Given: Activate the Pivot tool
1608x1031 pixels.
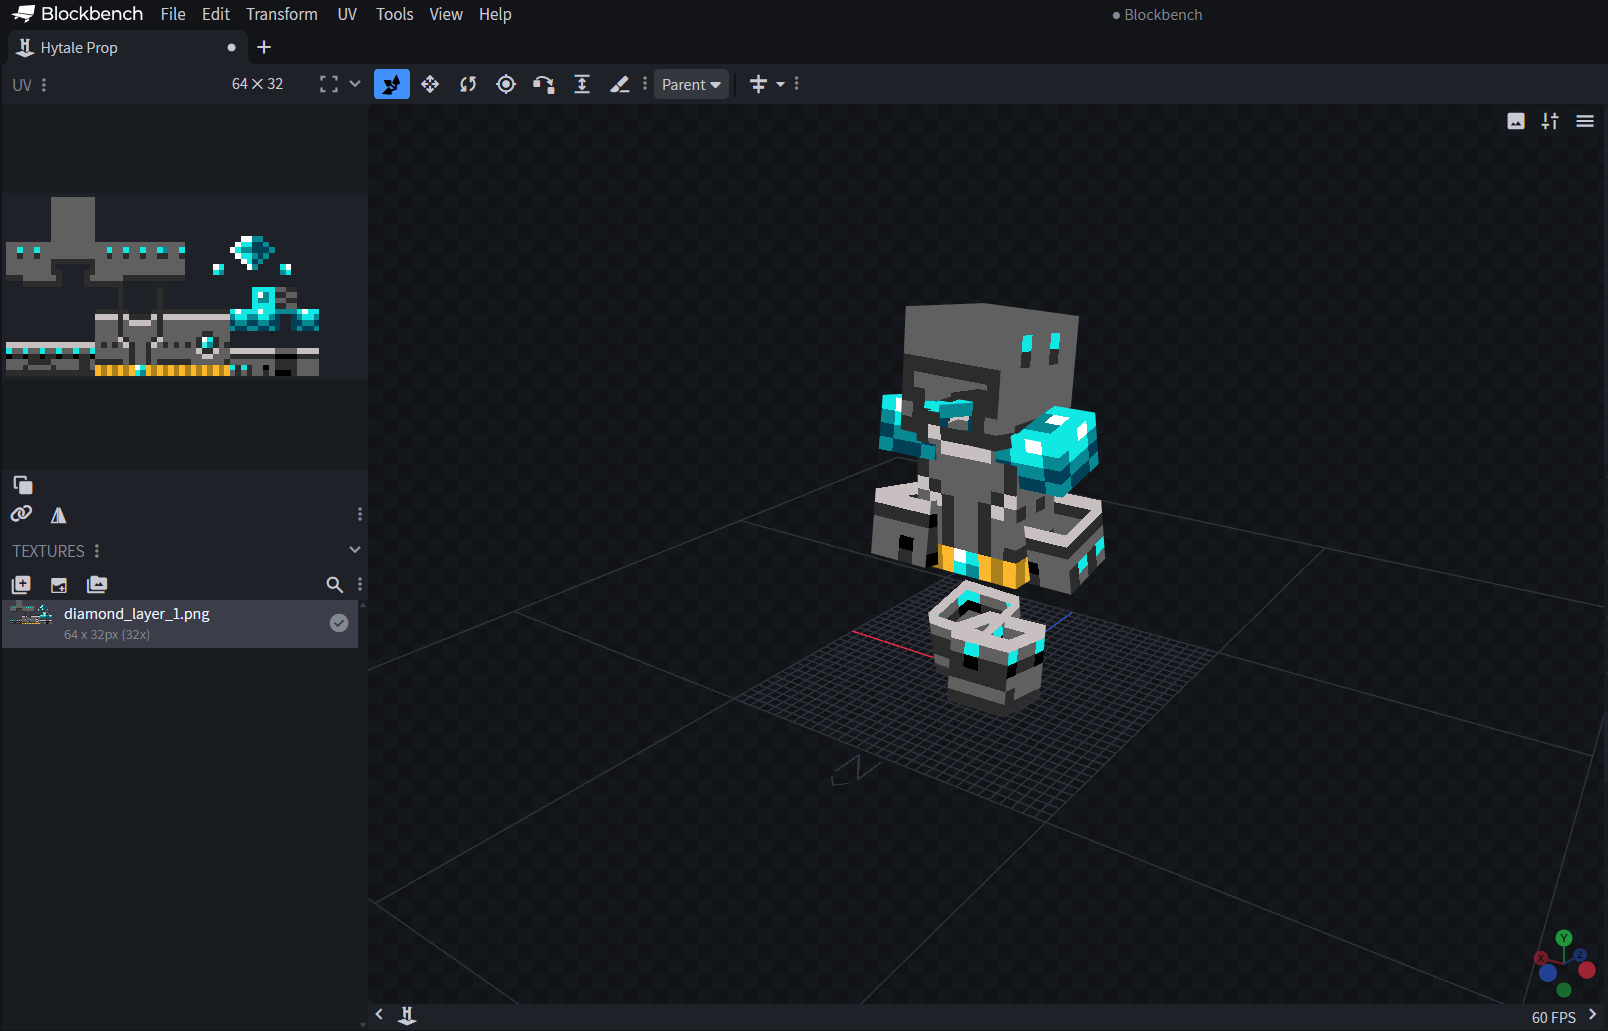Looking at the screenshot, I should point(506,84).
